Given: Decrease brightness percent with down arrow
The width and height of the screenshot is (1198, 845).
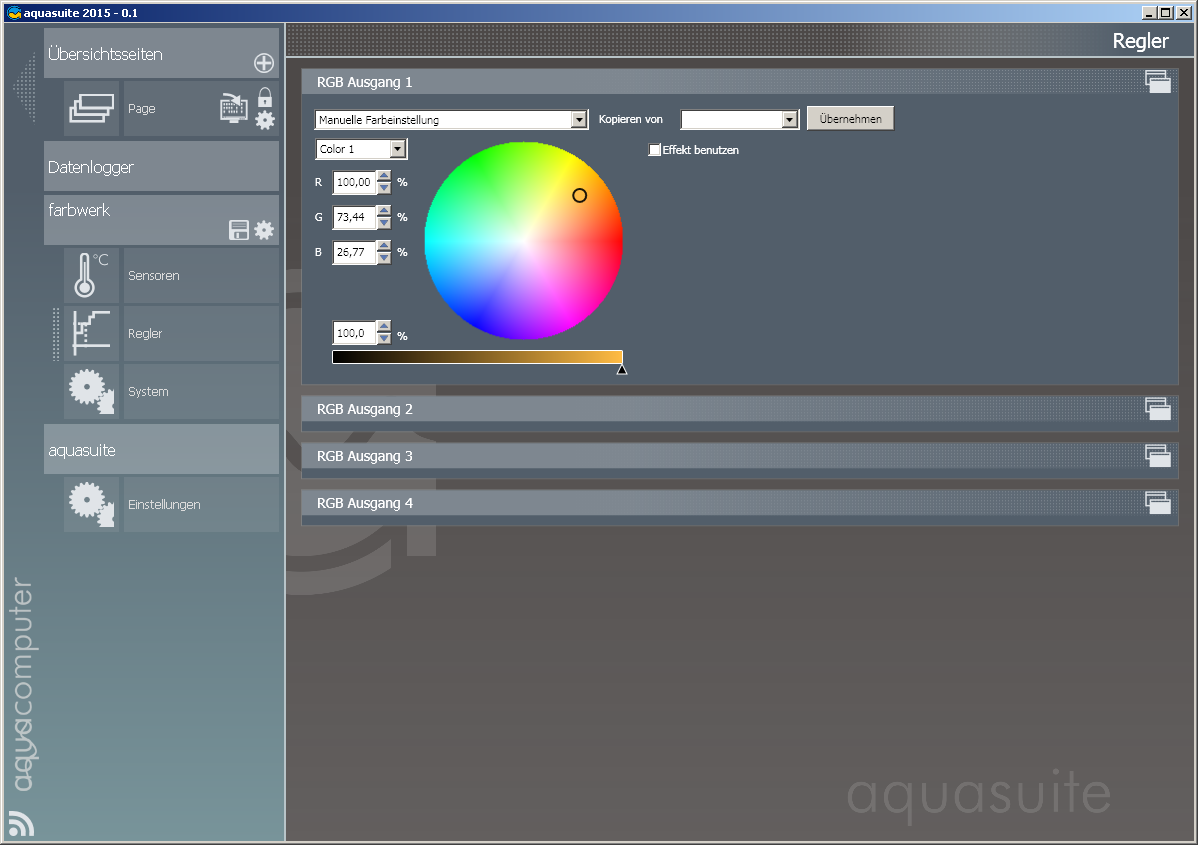Looking at the screenshot, I should (384, 339).
